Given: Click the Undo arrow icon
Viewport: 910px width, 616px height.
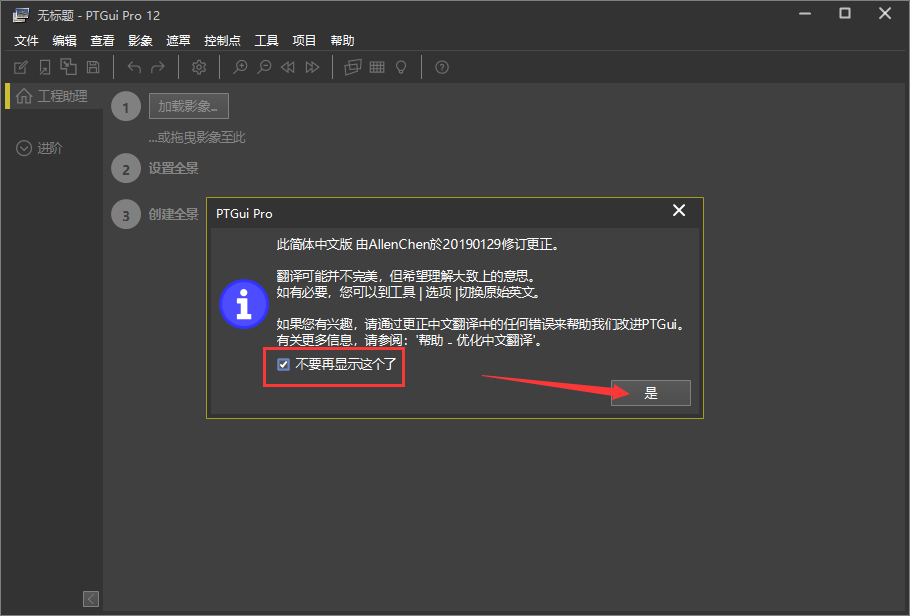Looking at the screenshot, I should 133,67.
